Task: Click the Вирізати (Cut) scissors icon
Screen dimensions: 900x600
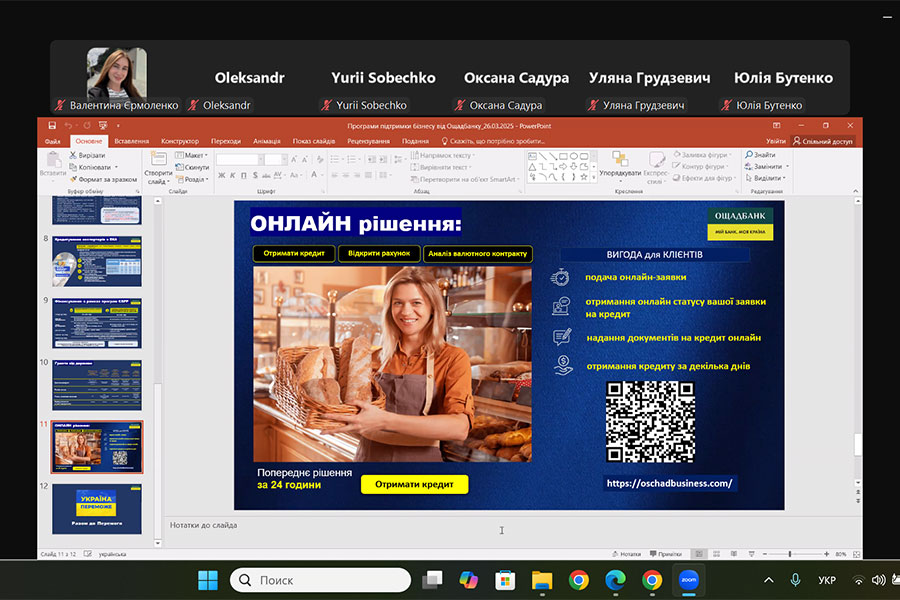Action: point(72,155)
